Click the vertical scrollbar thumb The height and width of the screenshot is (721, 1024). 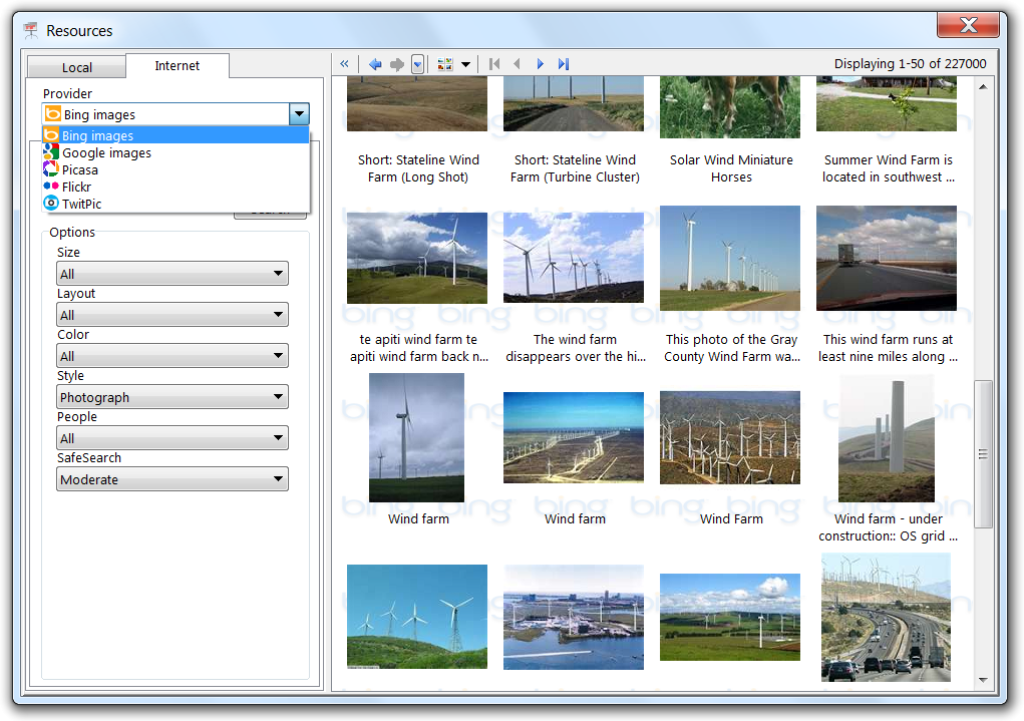(x=983, y=454)
